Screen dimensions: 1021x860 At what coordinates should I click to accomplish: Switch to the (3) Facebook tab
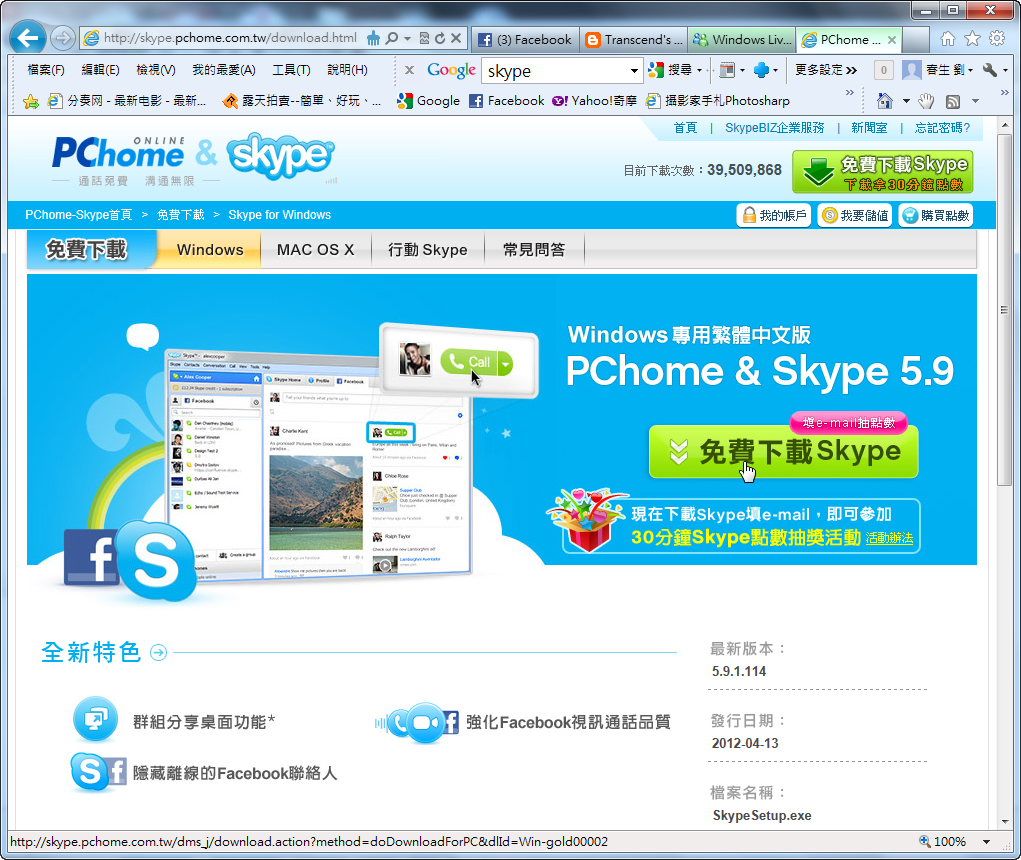(x=525, y=40)
